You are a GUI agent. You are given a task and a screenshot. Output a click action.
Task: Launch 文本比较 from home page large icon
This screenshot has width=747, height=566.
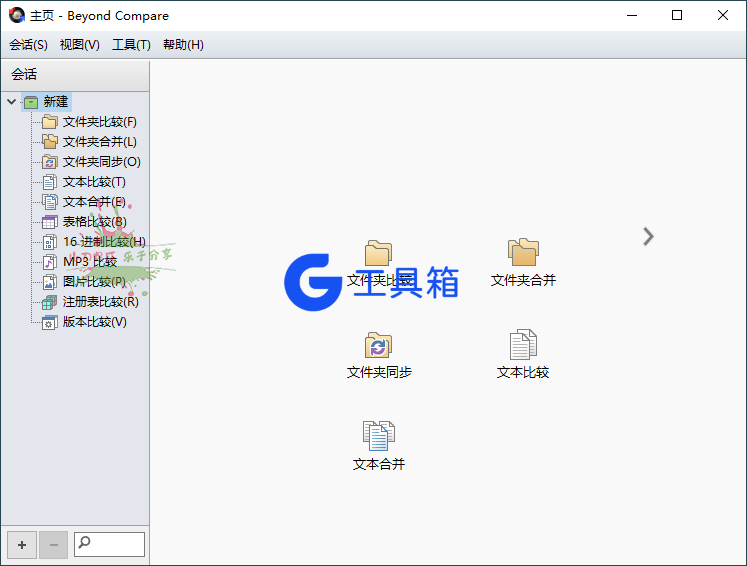(x=523, y=344)
